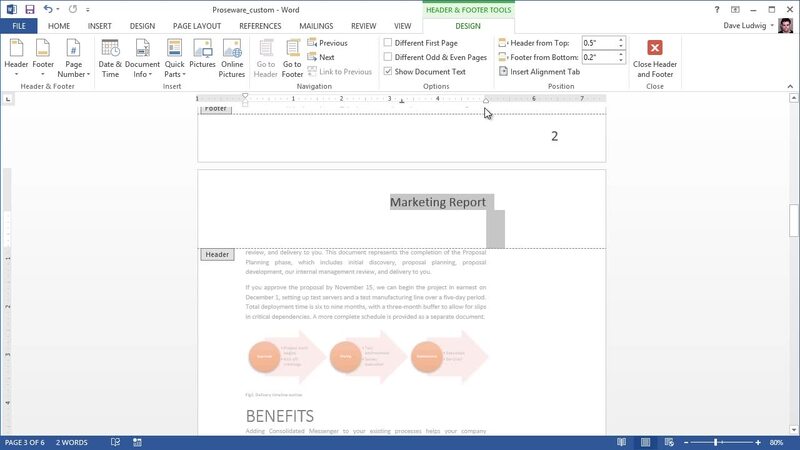Open Word Help question mark icon
Screen dimensions: 800x450
point(718,9)
